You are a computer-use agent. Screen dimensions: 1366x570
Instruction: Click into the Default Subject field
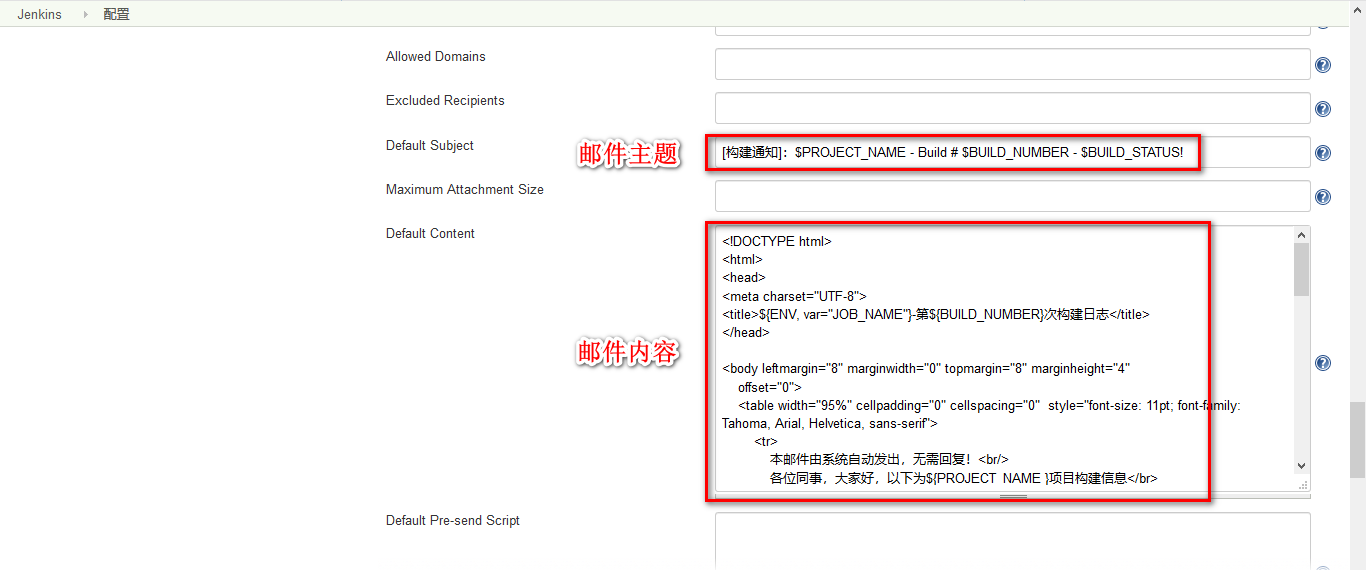coord(1012,152)
